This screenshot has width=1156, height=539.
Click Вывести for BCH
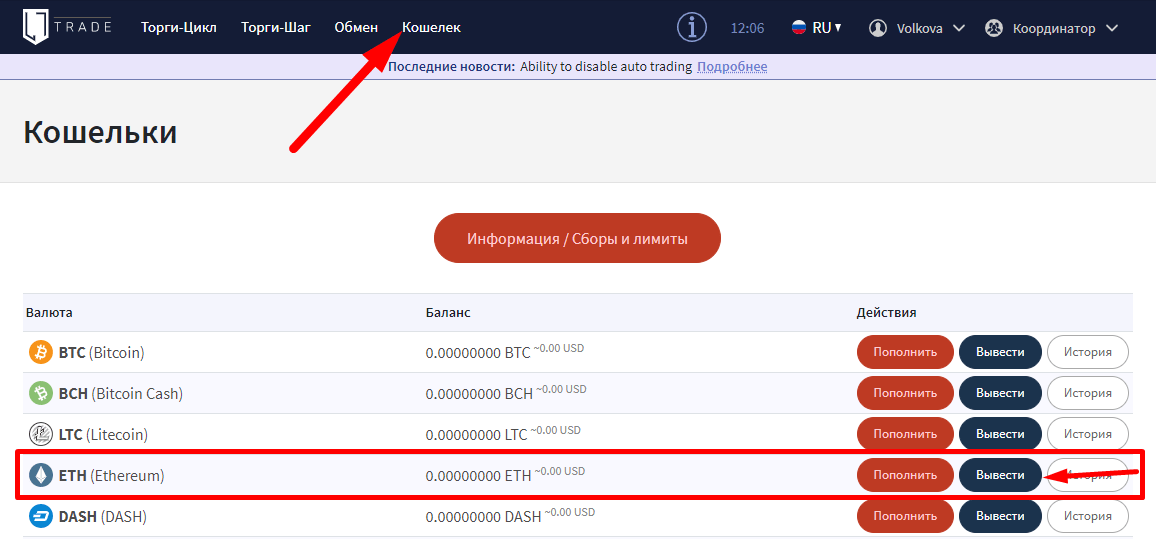pos(1000,393)
